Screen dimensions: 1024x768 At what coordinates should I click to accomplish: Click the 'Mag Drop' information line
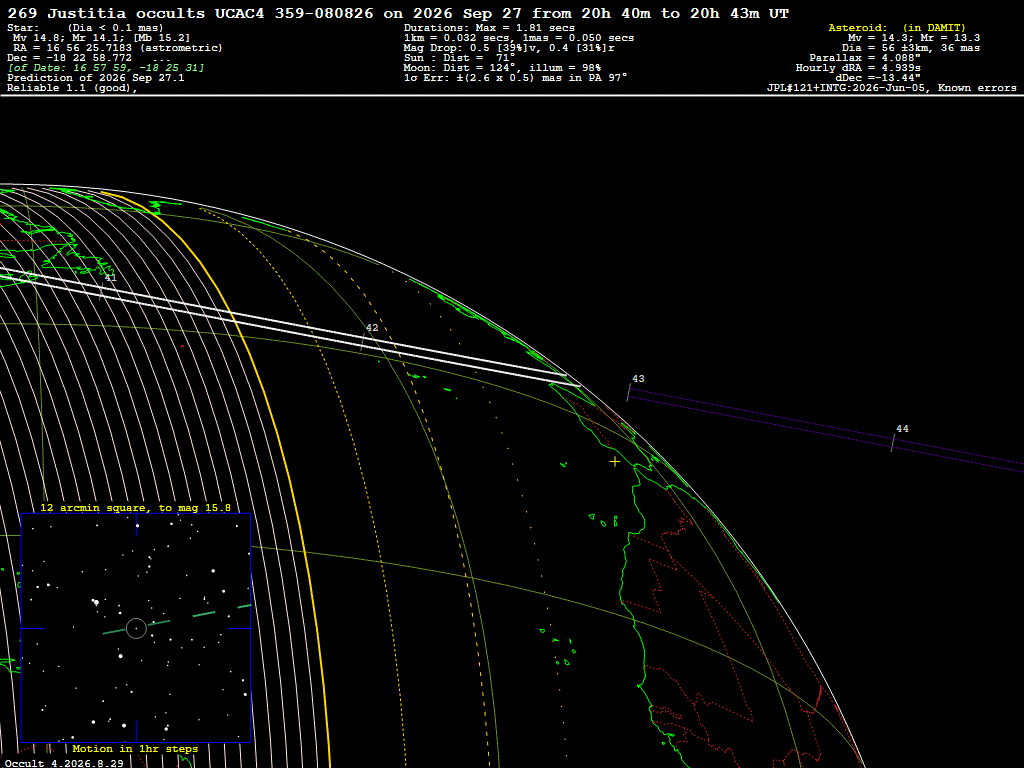pyautogui.click(x=509, y=48)
